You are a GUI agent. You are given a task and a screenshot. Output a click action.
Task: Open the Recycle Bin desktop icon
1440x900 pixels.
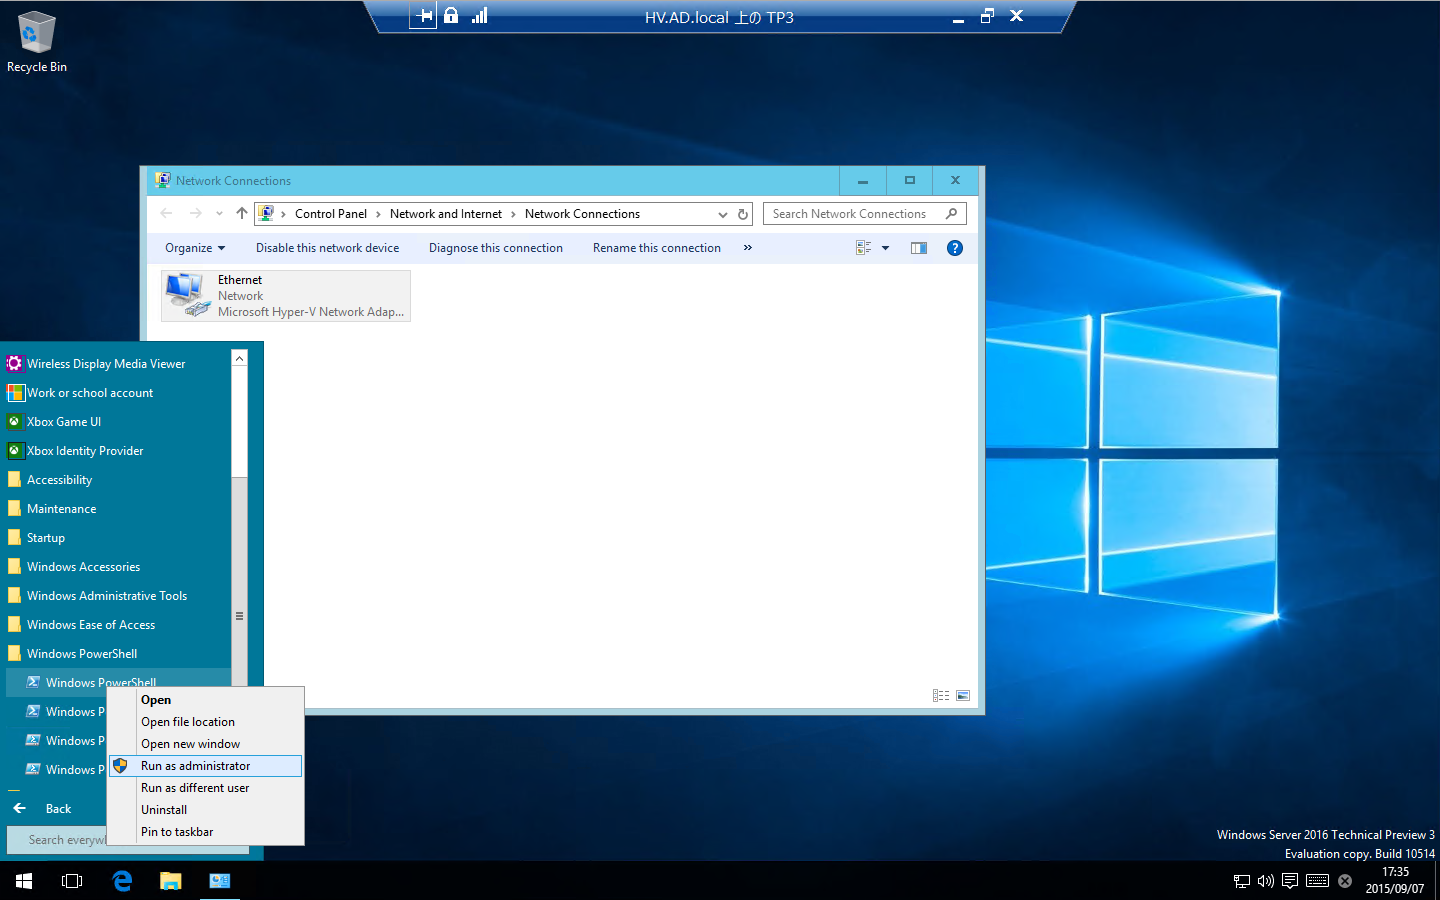tap(37, 42)
